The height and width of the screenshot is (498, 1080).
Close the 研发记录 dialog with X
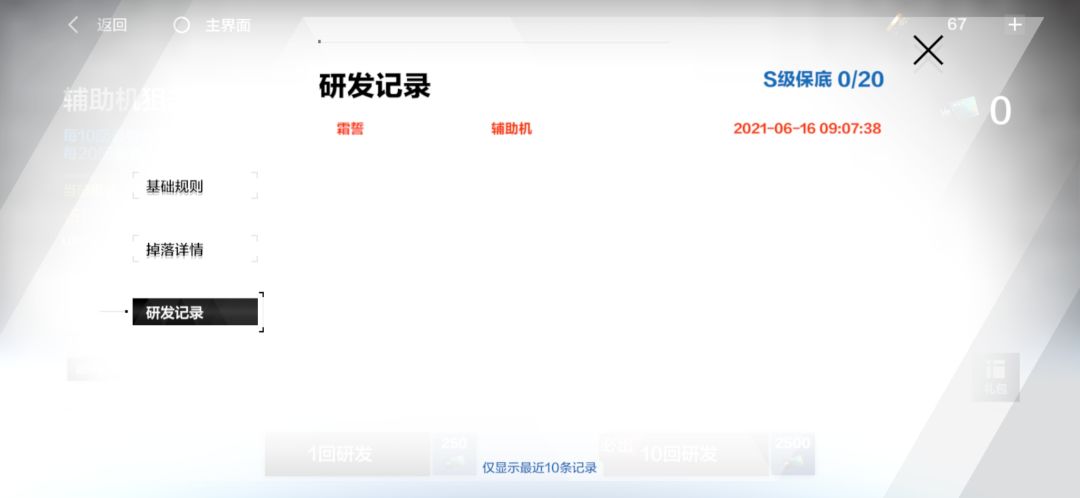point(928,50)
